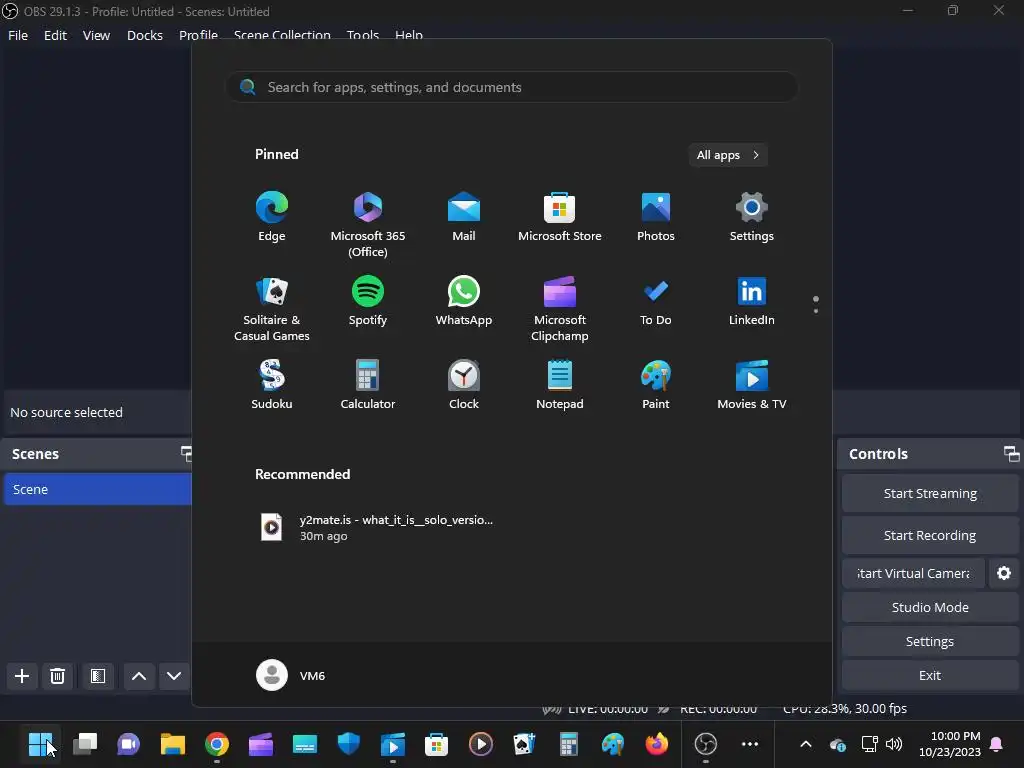Undock the Scenes panel
The width and height of the screenshot is (1024, 768).
(x=186, y=454)
